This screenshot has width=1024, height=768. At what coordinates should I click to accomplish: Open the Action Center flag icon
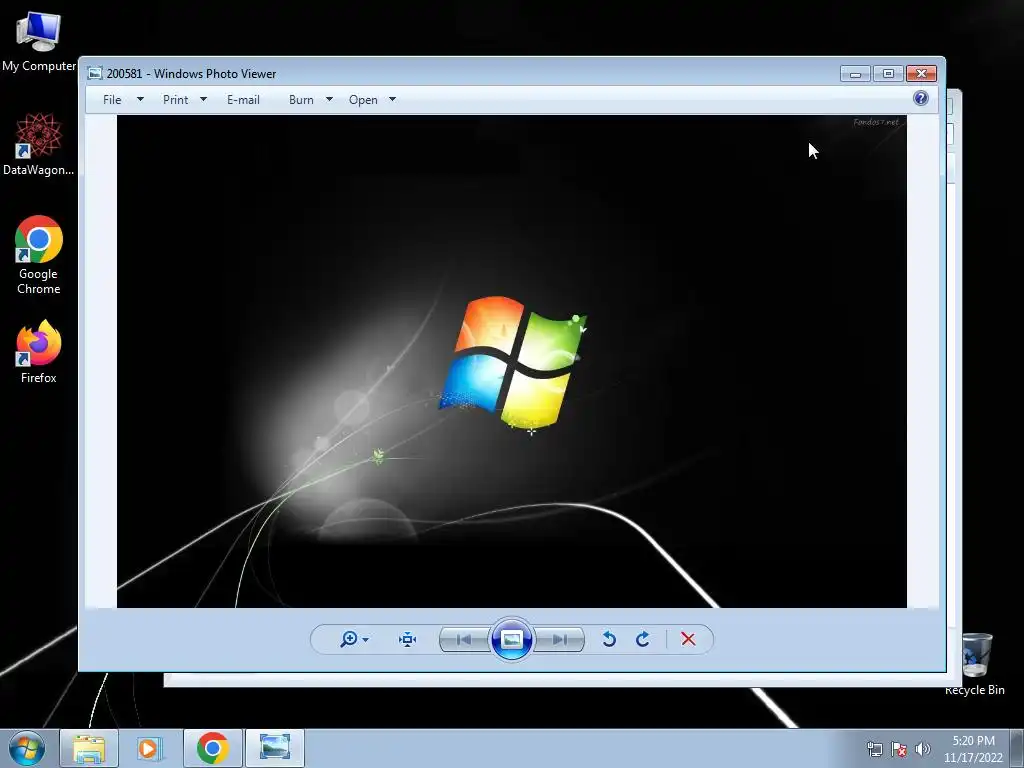pos(899,749)
